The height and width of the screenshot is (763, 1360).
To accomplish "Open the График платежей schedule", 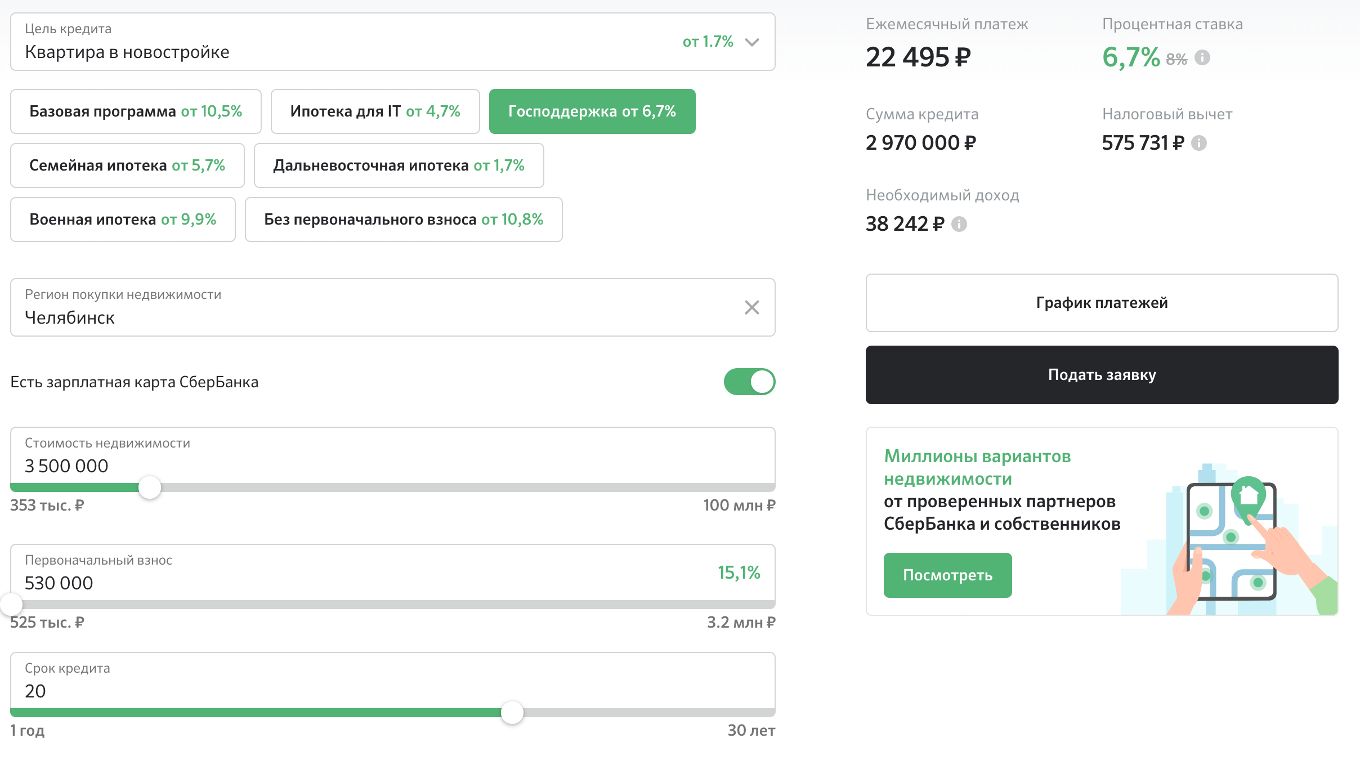I will click(x=1101, y=303).
